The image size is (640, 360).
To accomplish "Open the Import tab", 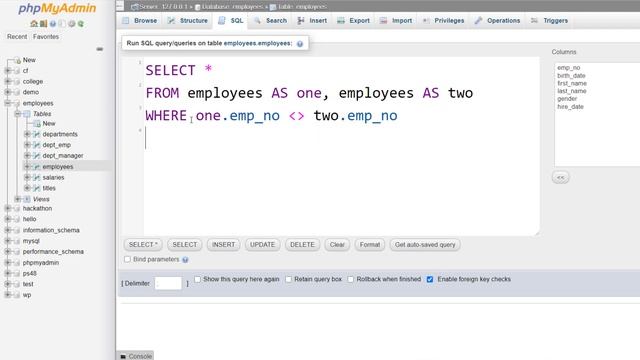I will [396, 20].
